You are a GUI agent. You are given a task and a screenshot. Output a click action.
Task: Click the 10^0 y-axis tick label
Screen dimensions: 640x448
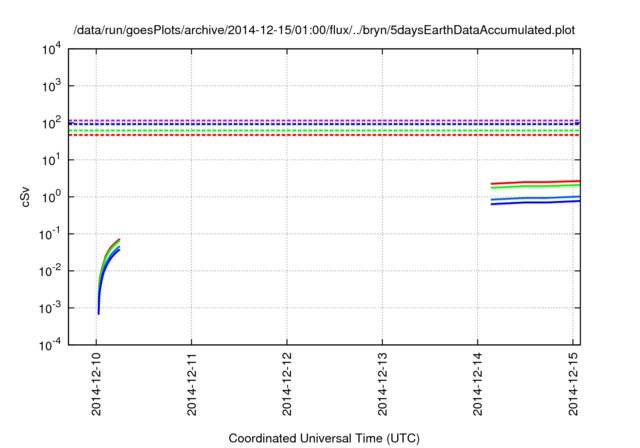[x=51, y=197]
